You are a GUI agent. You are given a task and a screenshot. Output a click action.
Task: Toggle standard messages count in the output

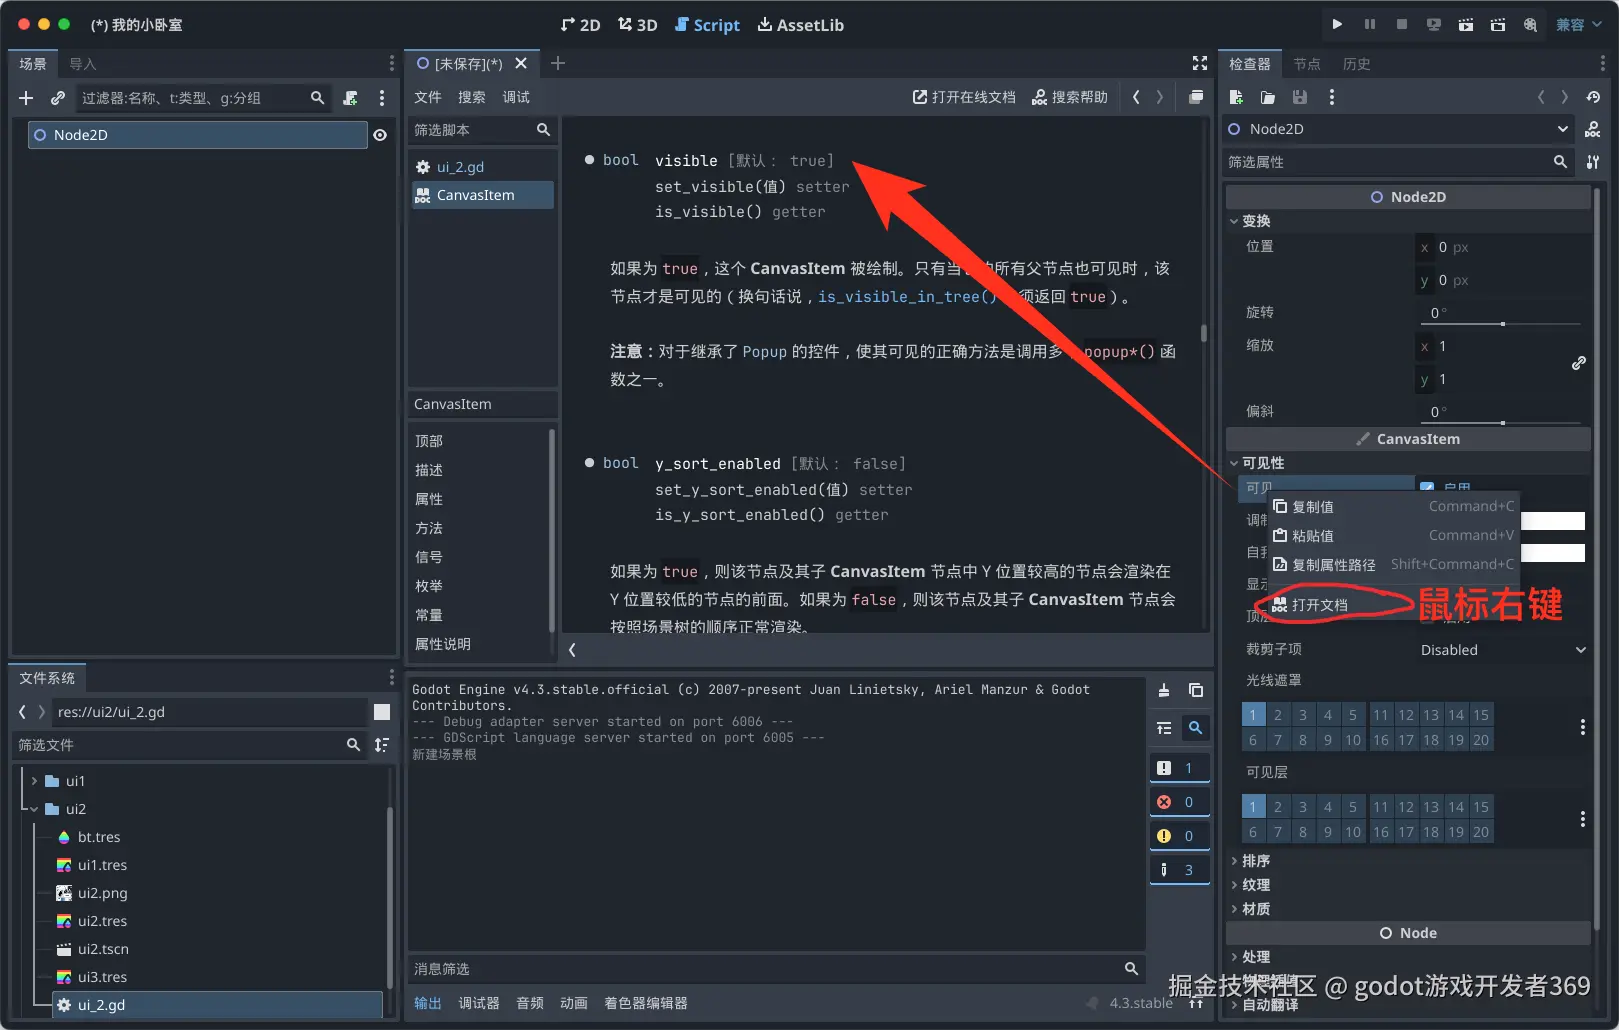coord(1179,768)
